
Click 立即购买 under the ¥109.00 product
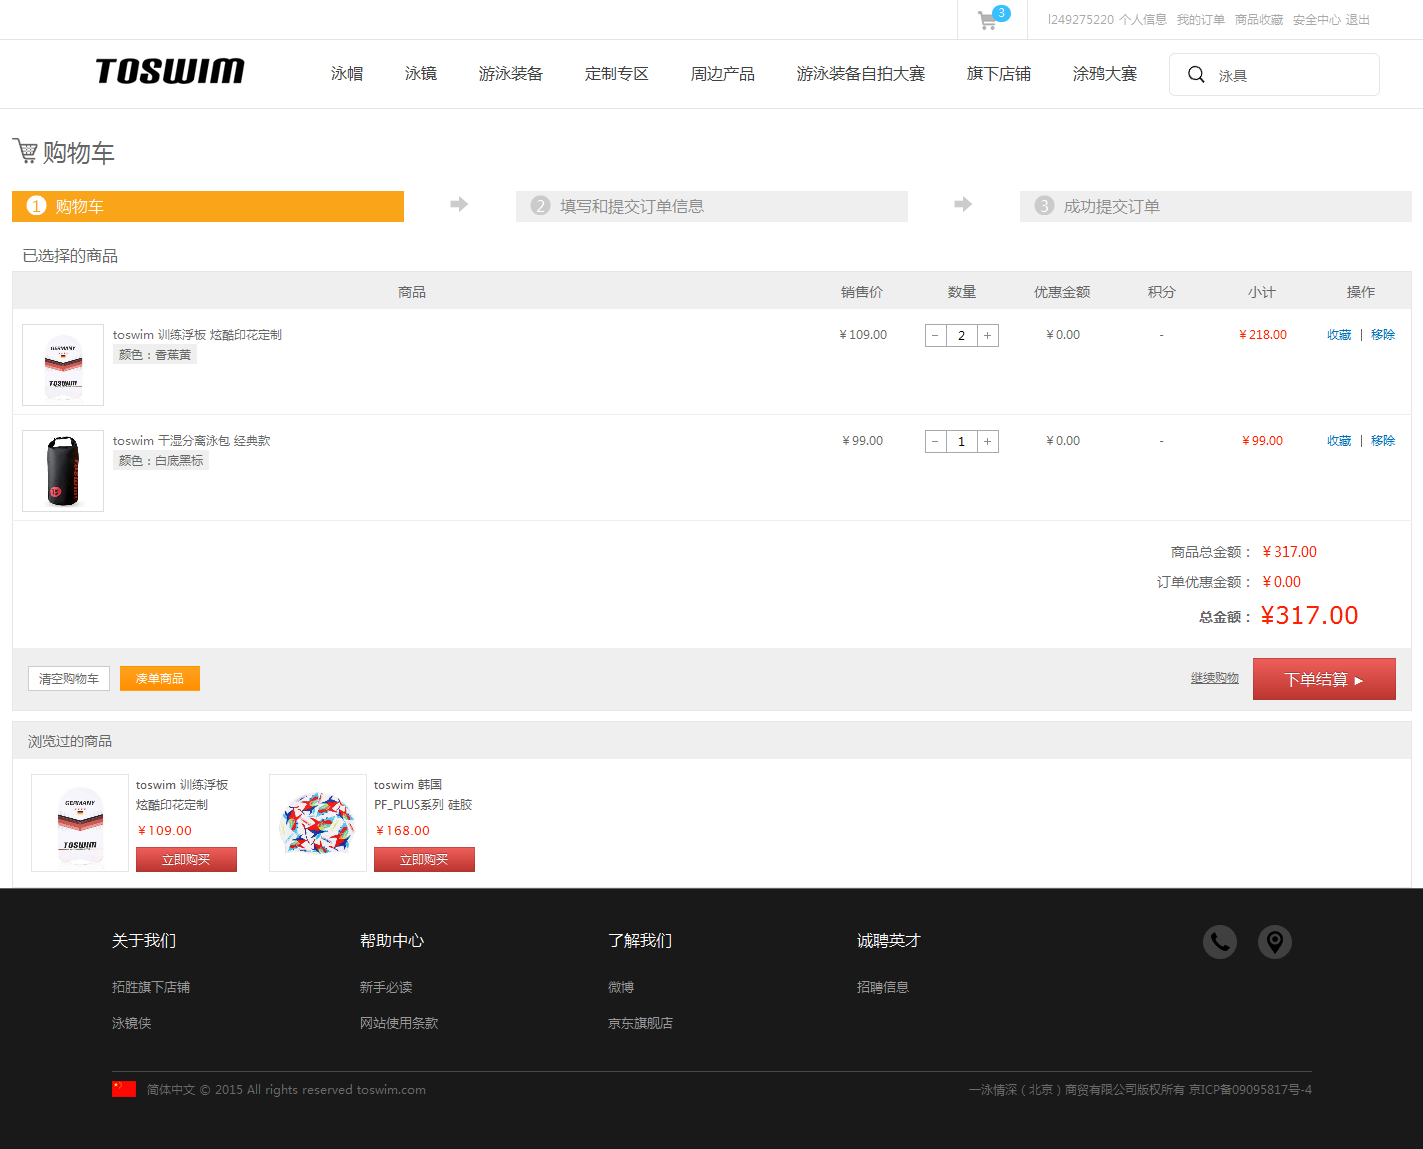[186, 860]
